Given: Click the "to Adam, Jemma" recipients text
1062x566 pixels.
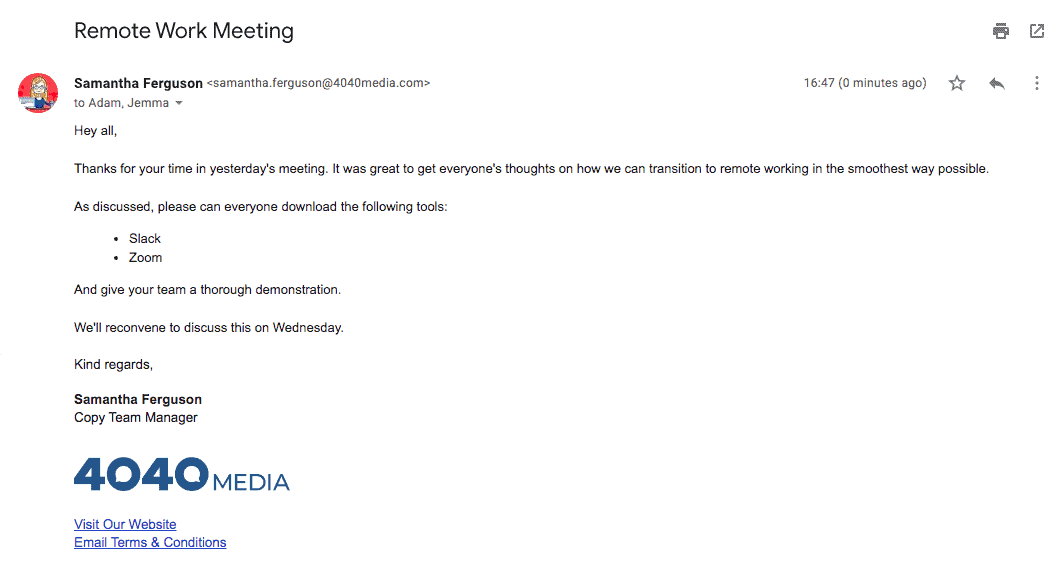Looking at the screenshot, I should click(121, 103).
